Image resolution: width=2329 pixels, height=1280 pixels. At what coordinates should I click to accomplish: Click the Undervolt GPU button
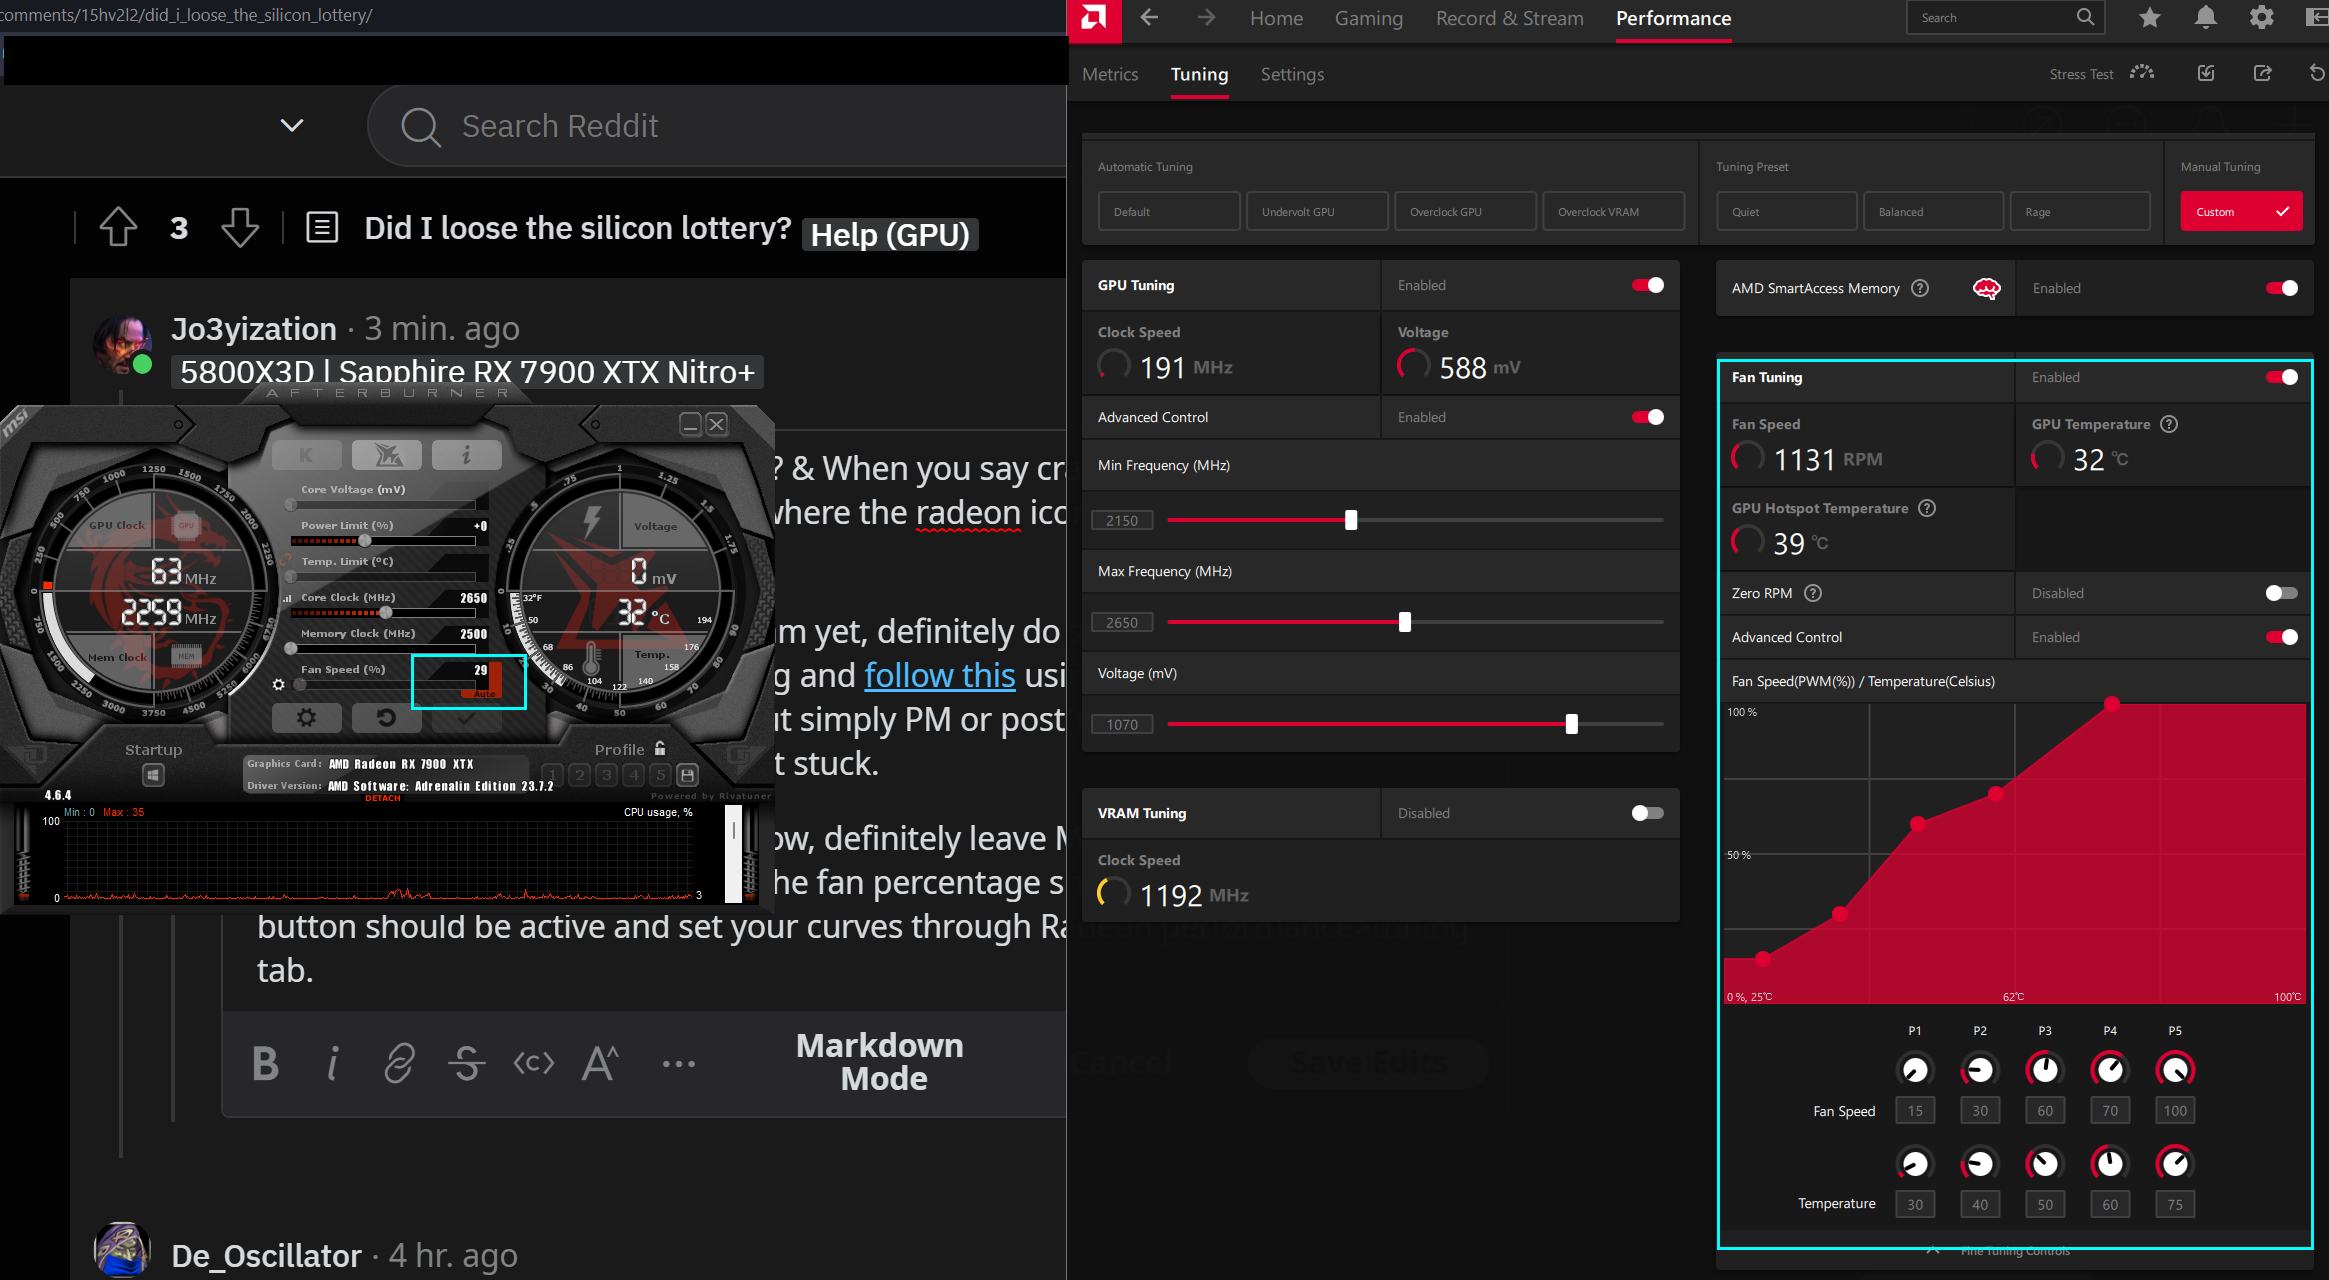1316,212
